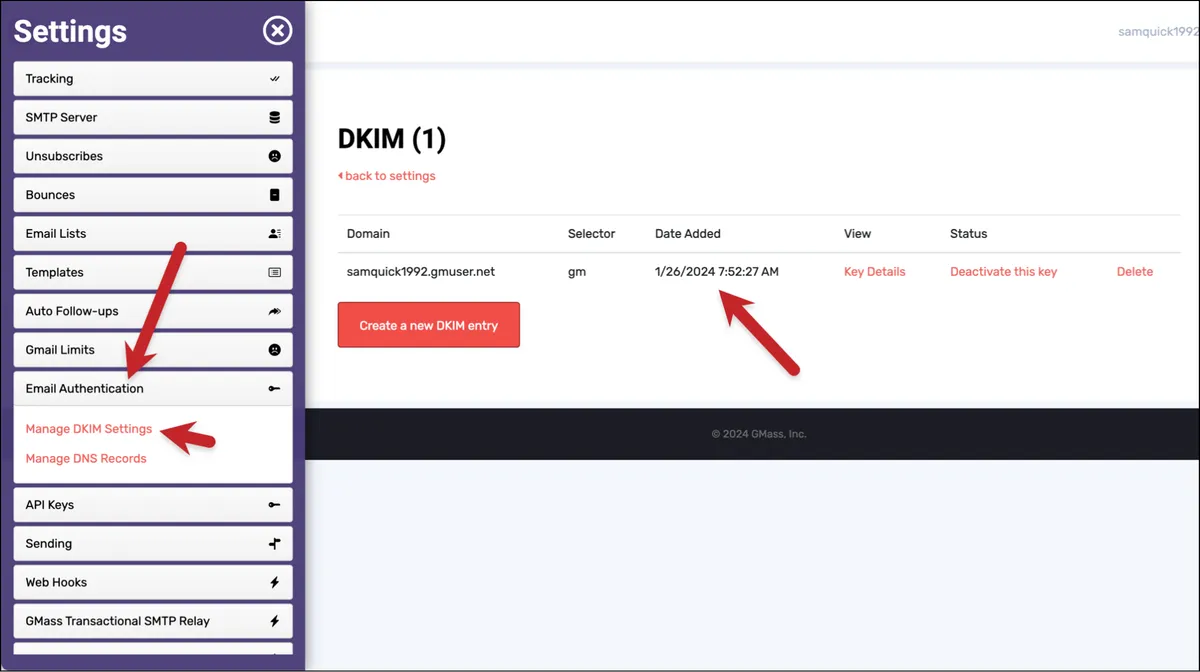Create a new DKIM entry

[429, 325]
